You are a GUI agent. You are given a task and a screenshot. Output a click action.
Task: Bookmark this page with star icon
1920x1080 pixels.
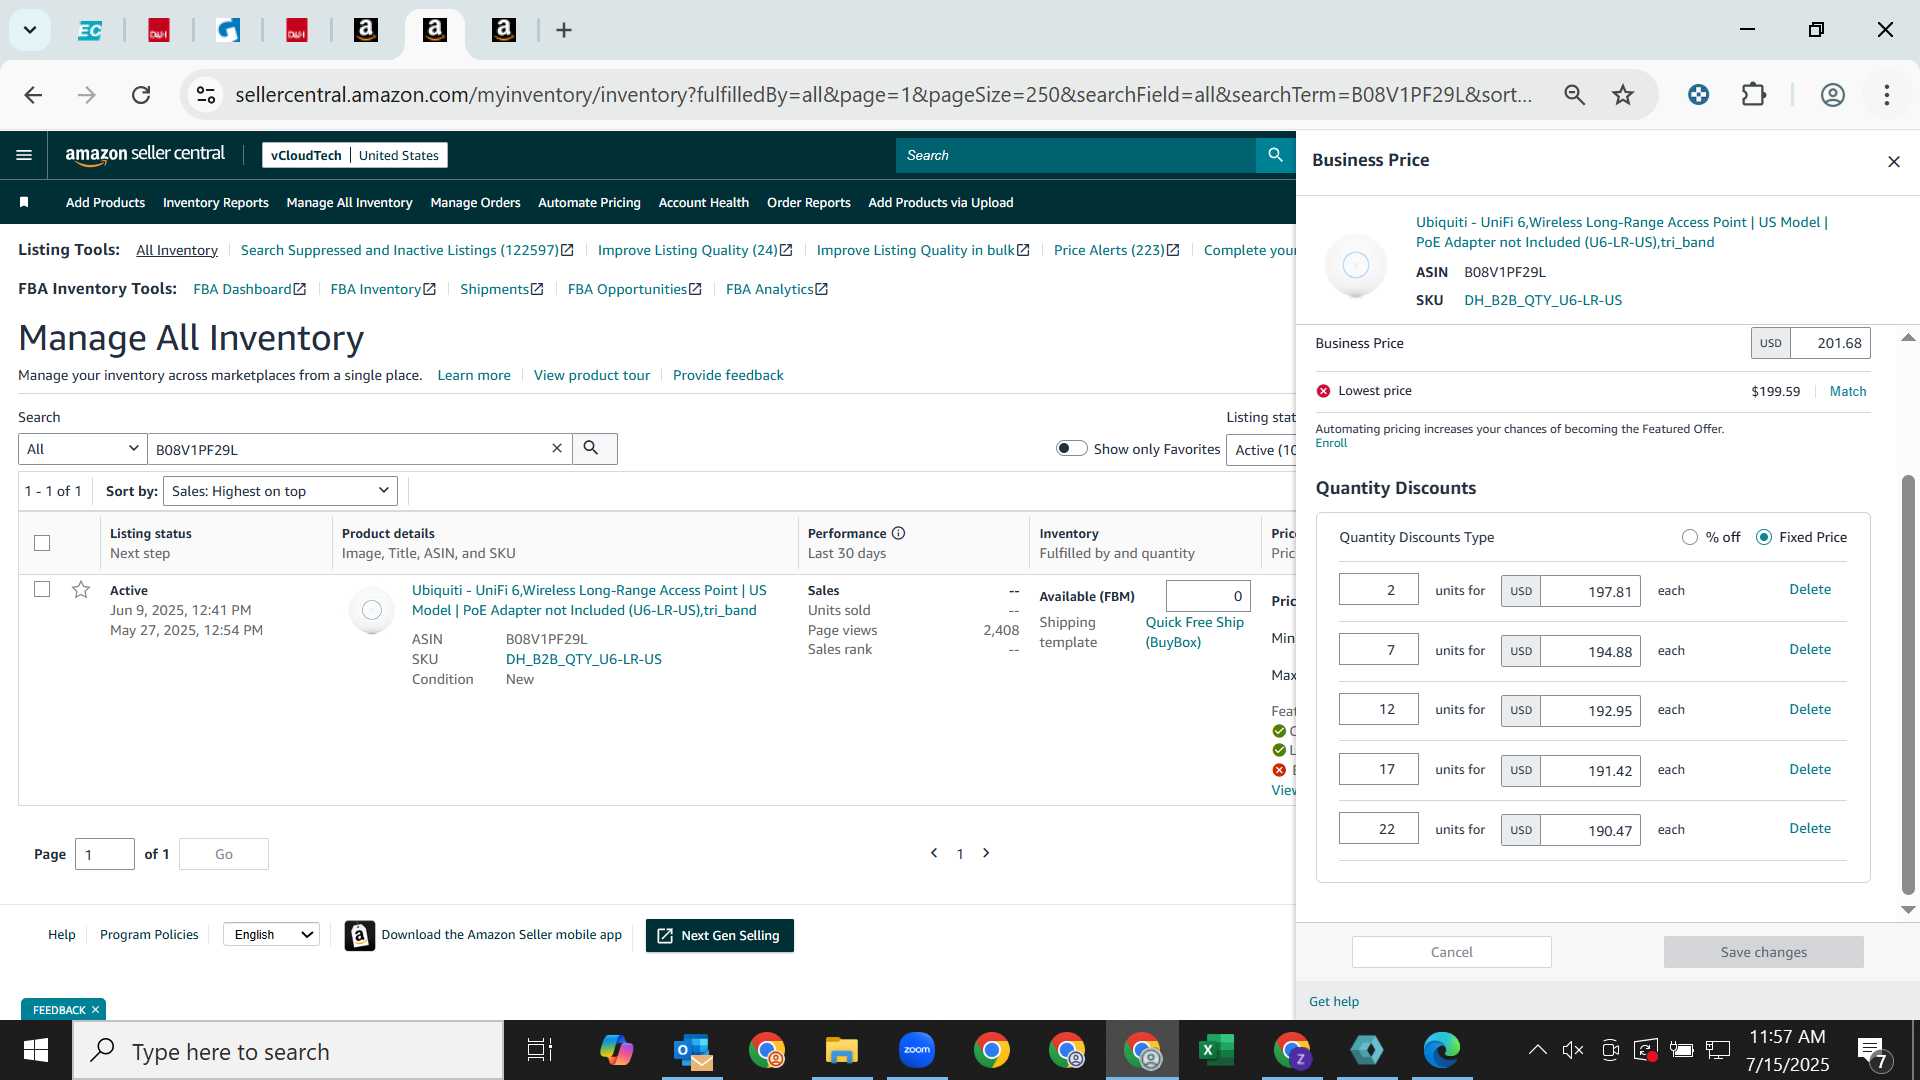1622,95
